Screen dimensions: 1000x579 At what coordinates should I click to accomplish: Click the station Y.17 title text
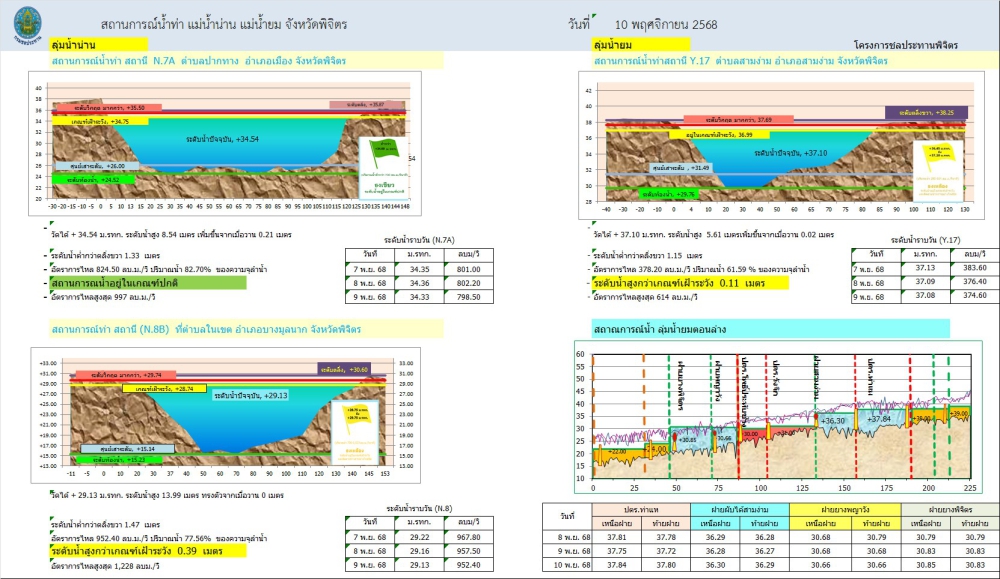point(740,62)
